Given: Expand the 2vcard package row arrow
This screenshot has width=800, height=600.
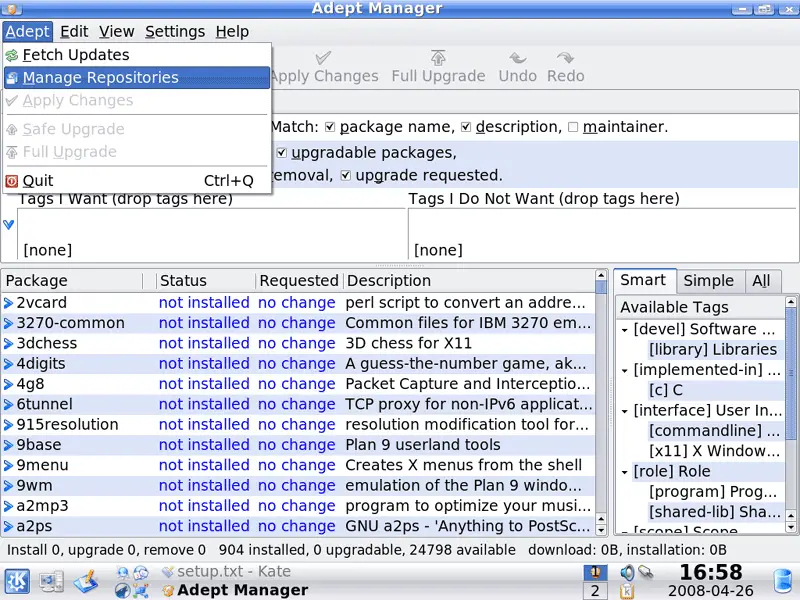Looking at the screenshot, I should click(x=8, y=303).
